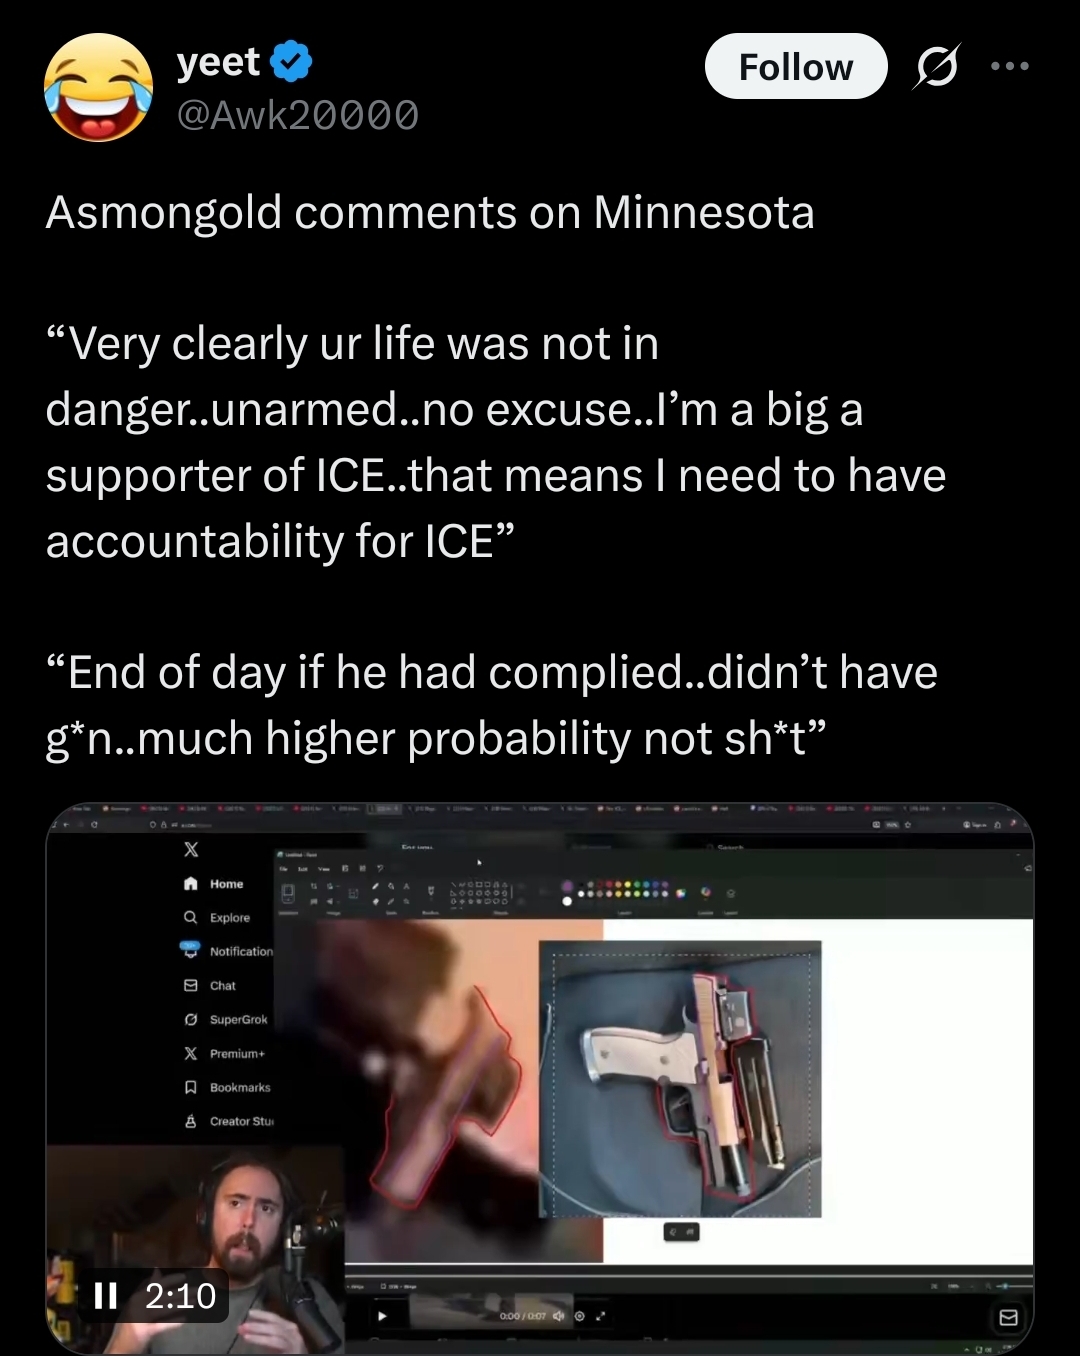Open the Notifications bell icon
Viewport: 1080px width, 1356px height.
tap(190, 949)
